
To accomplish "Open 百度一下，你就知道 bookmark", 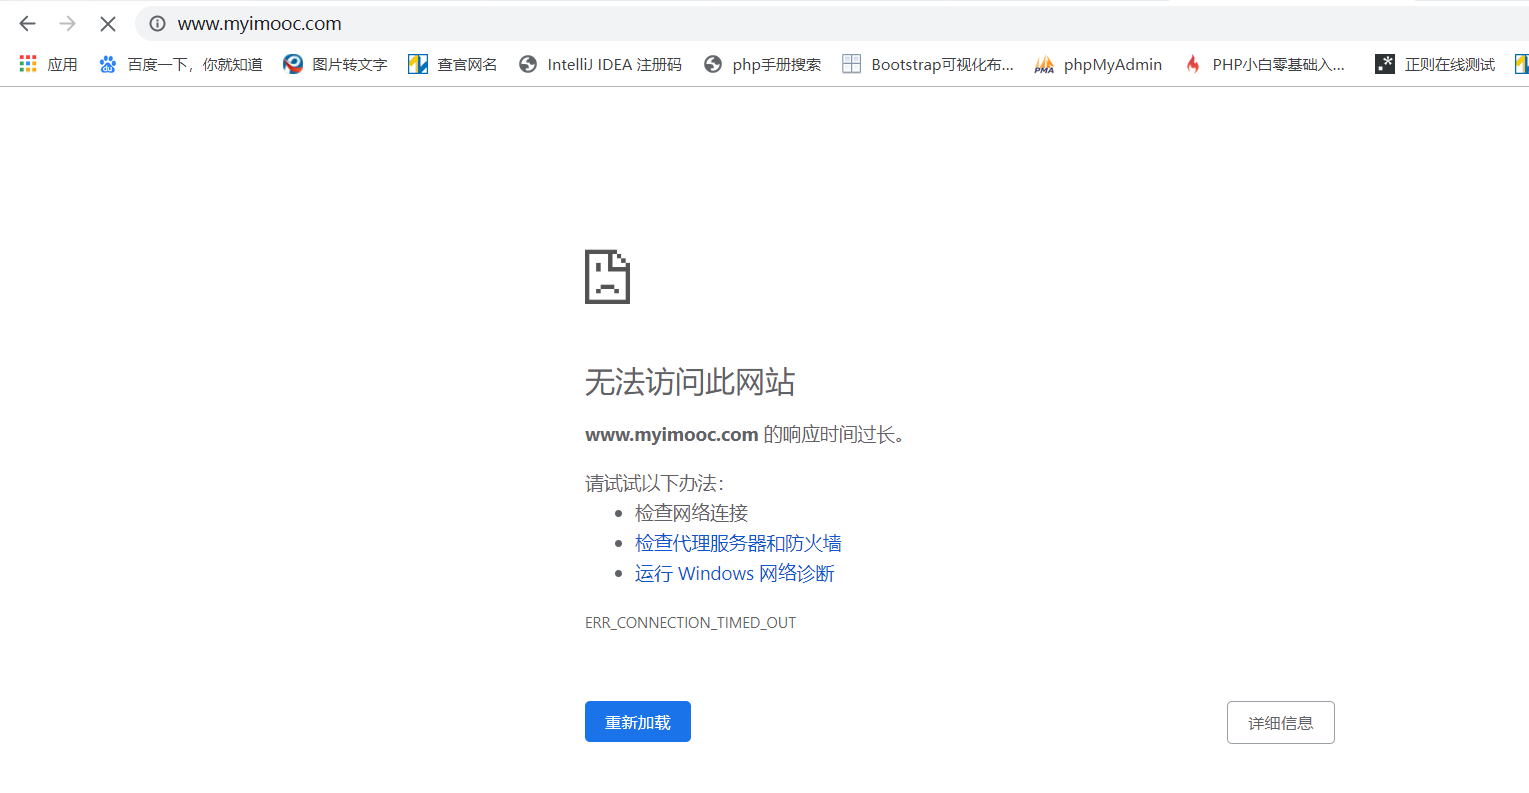I will pos(195,64).
